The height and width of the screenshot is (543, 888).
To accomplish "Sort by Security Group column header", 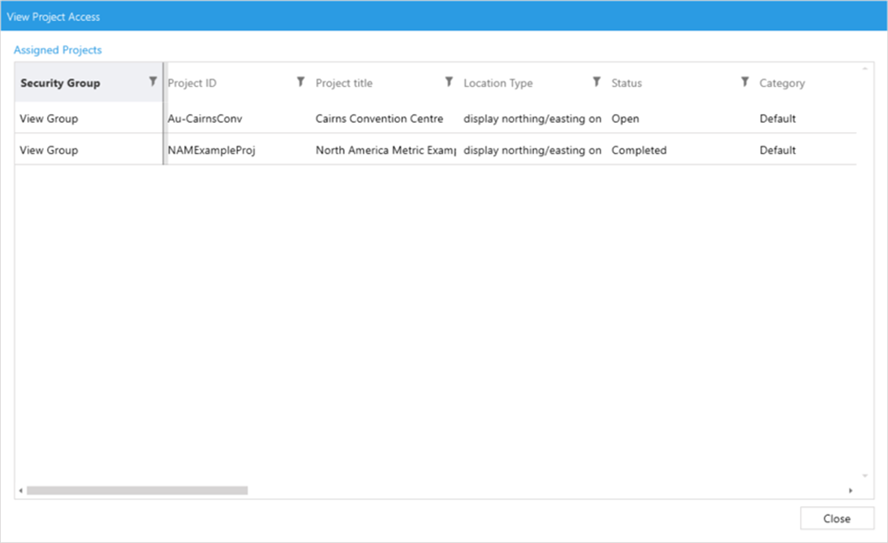I will 60,83.
